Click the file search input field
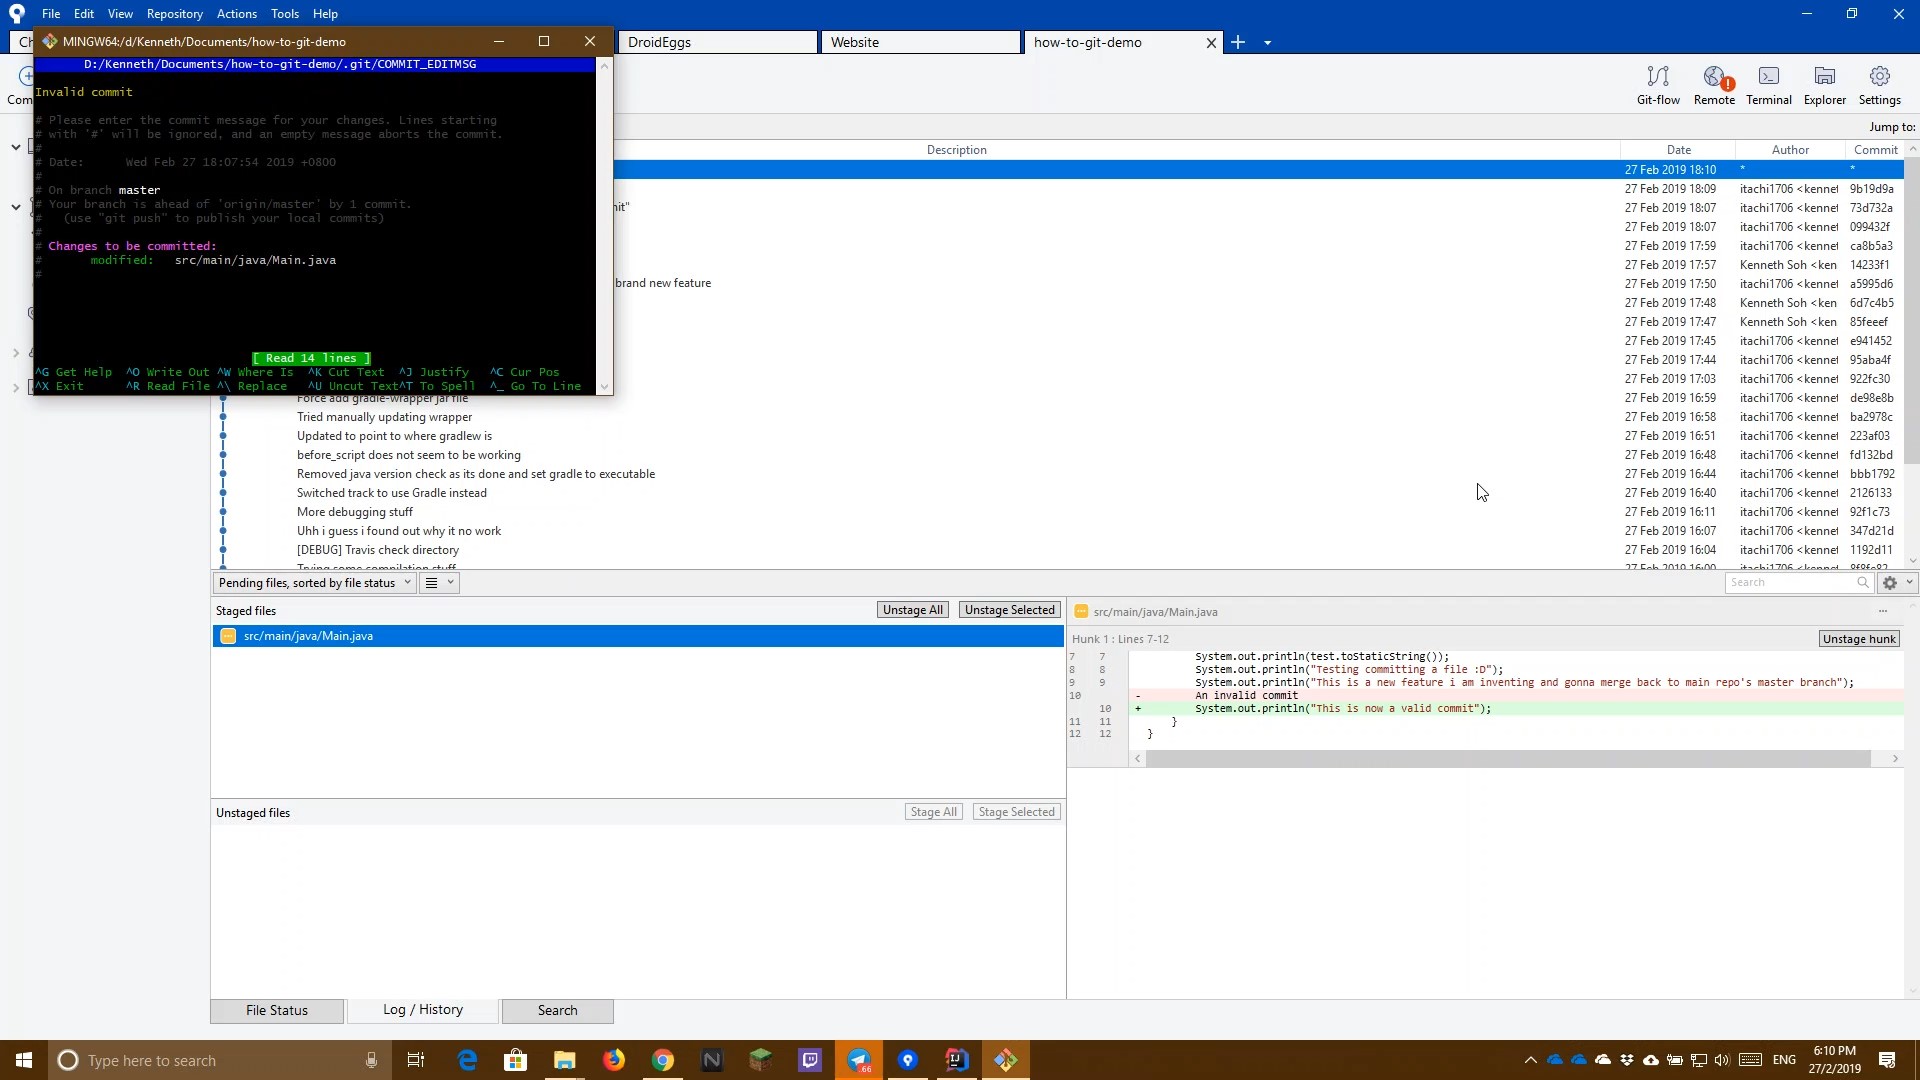The height and width of the screenshot is (1080, 1920). pos(1790,583)
